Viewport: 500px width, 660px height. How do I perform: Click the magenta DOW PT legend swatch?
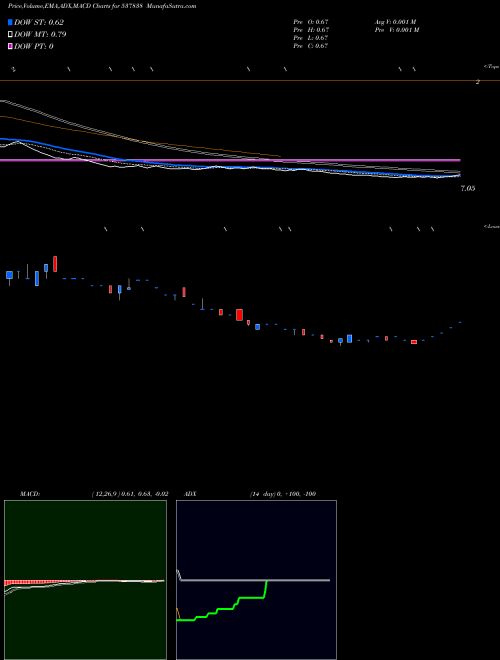click(x=10, y=46)
